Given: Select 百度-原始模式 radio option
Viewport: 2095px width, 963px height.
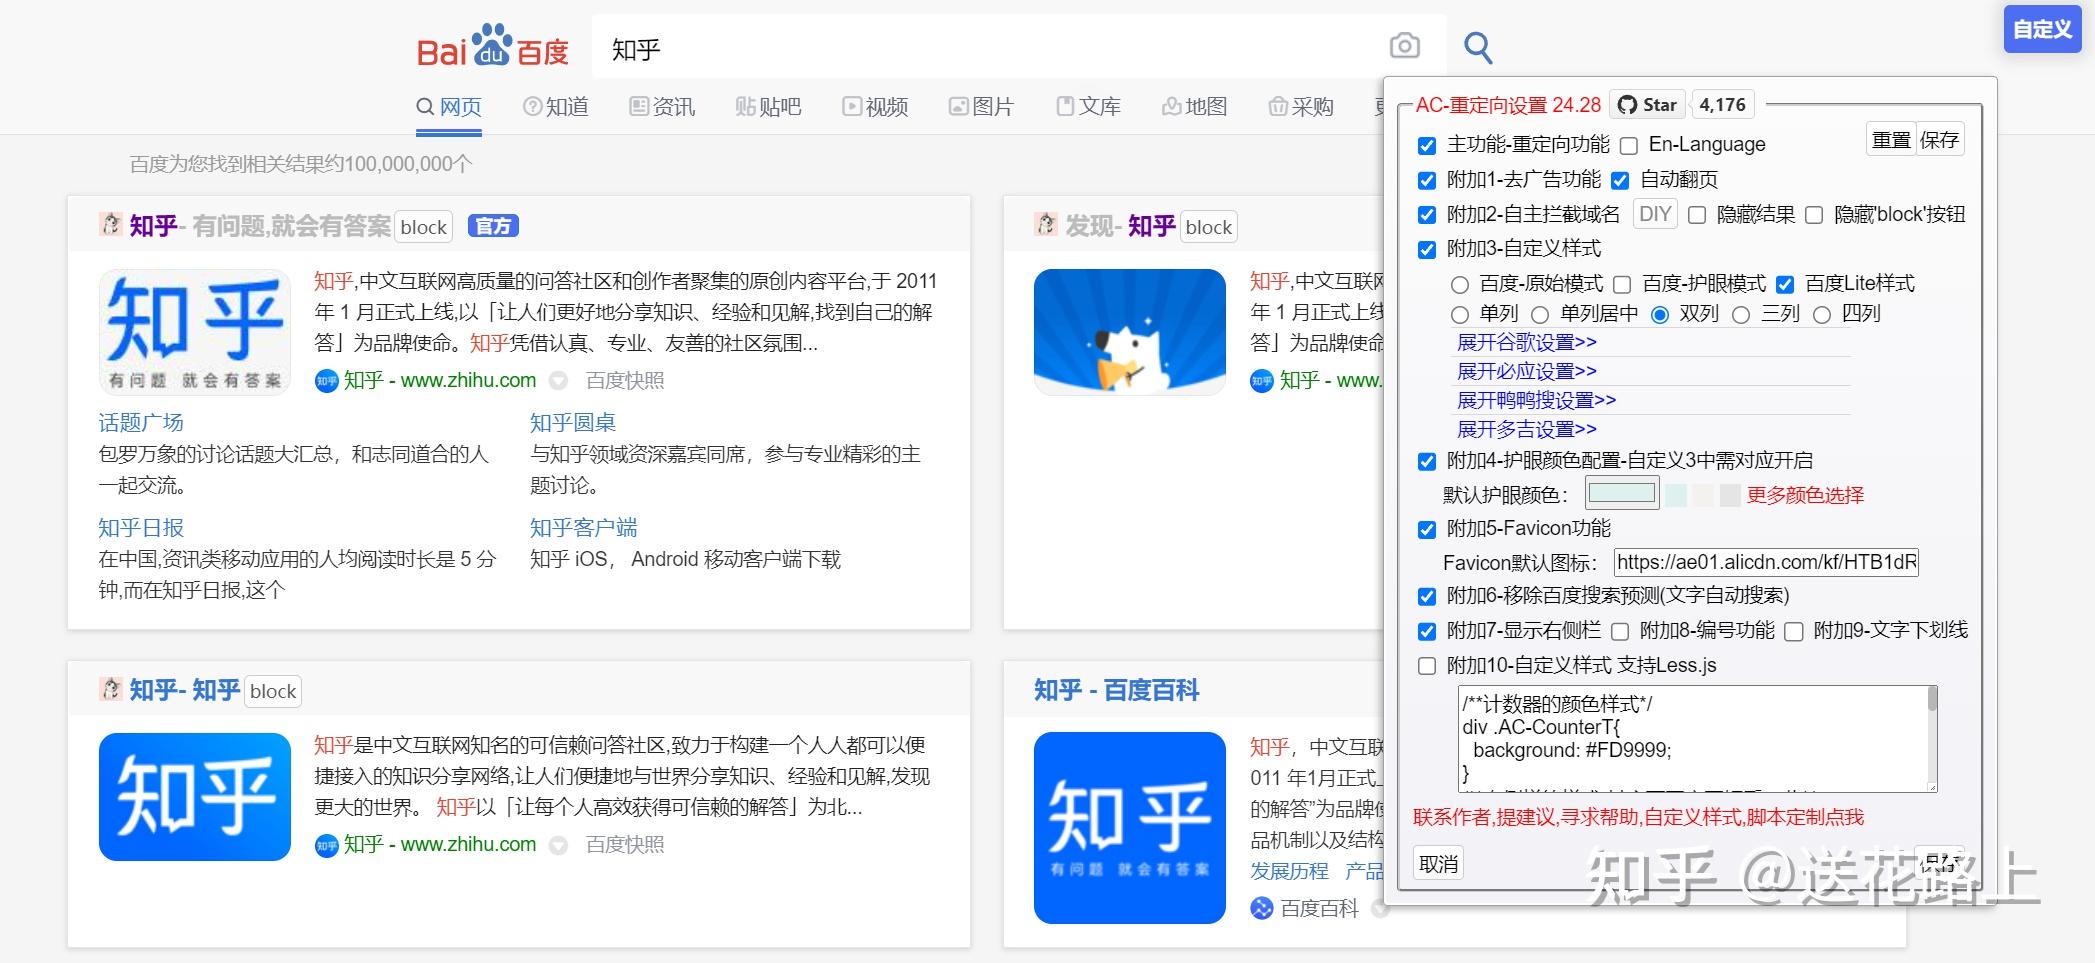Looking at the screenshot, I should pos(1460,285).
